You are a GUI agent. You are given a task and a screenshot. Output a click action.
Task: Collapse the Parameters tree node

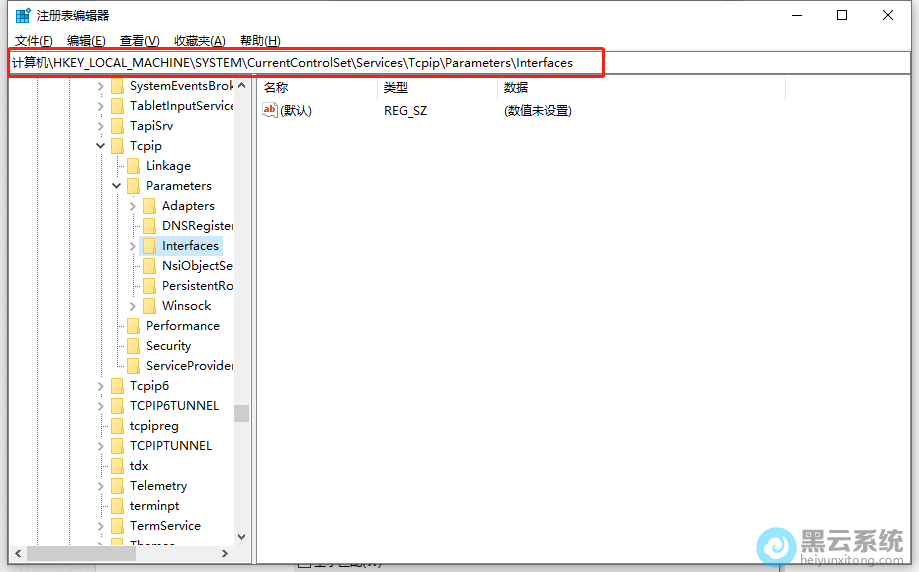117,186
